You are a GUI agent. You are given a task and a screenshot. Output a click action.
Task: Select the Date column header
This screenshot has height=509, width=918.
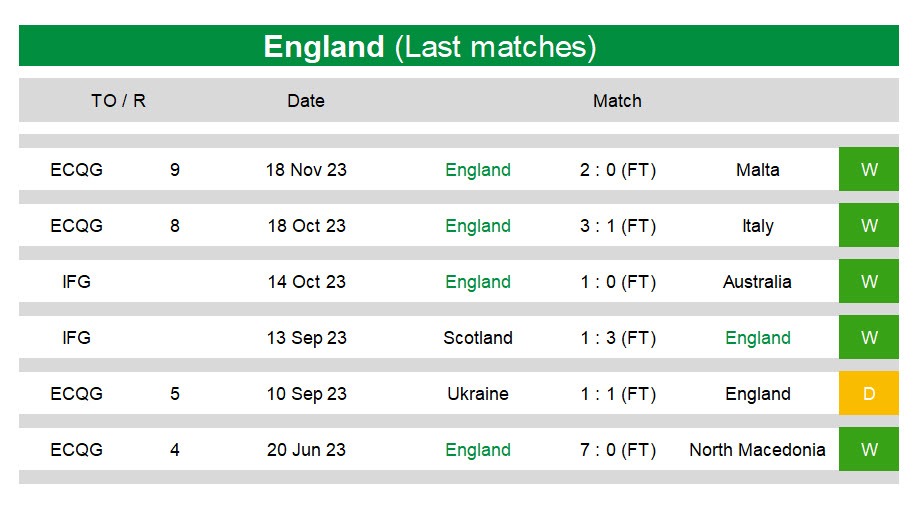[x=306, y=101]
